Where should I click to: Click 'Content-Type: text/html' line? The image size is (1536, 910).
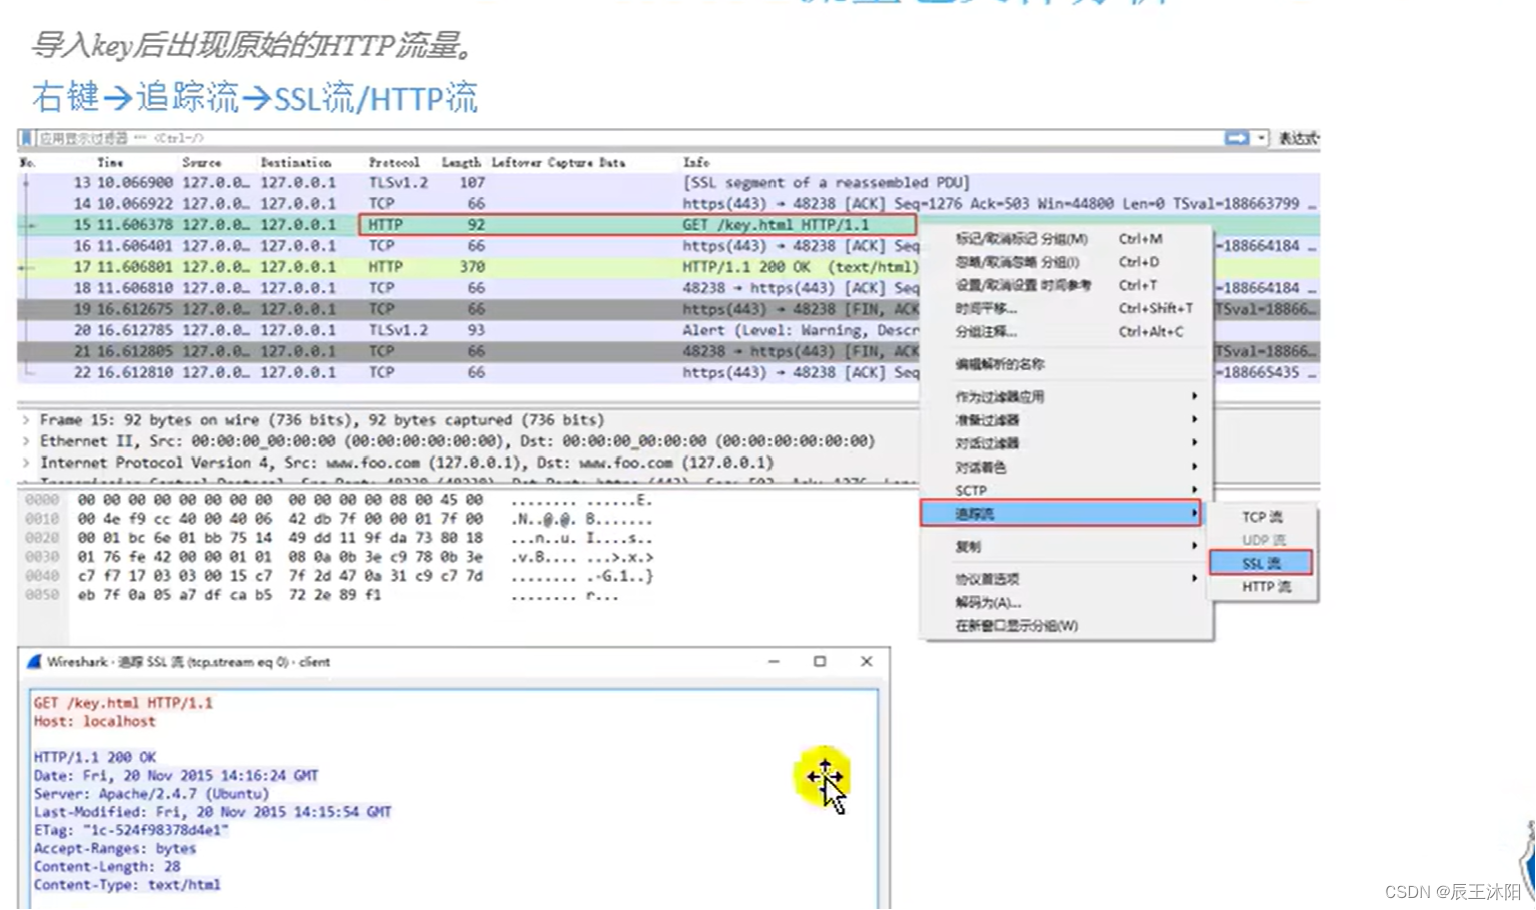click(x=127, y=885)
